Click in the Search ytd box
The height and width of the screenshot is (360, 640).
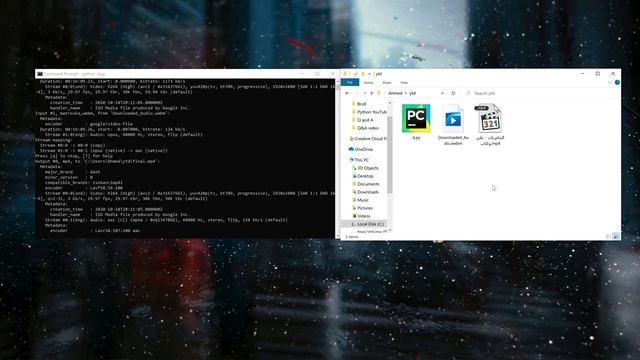pos(542,93)
